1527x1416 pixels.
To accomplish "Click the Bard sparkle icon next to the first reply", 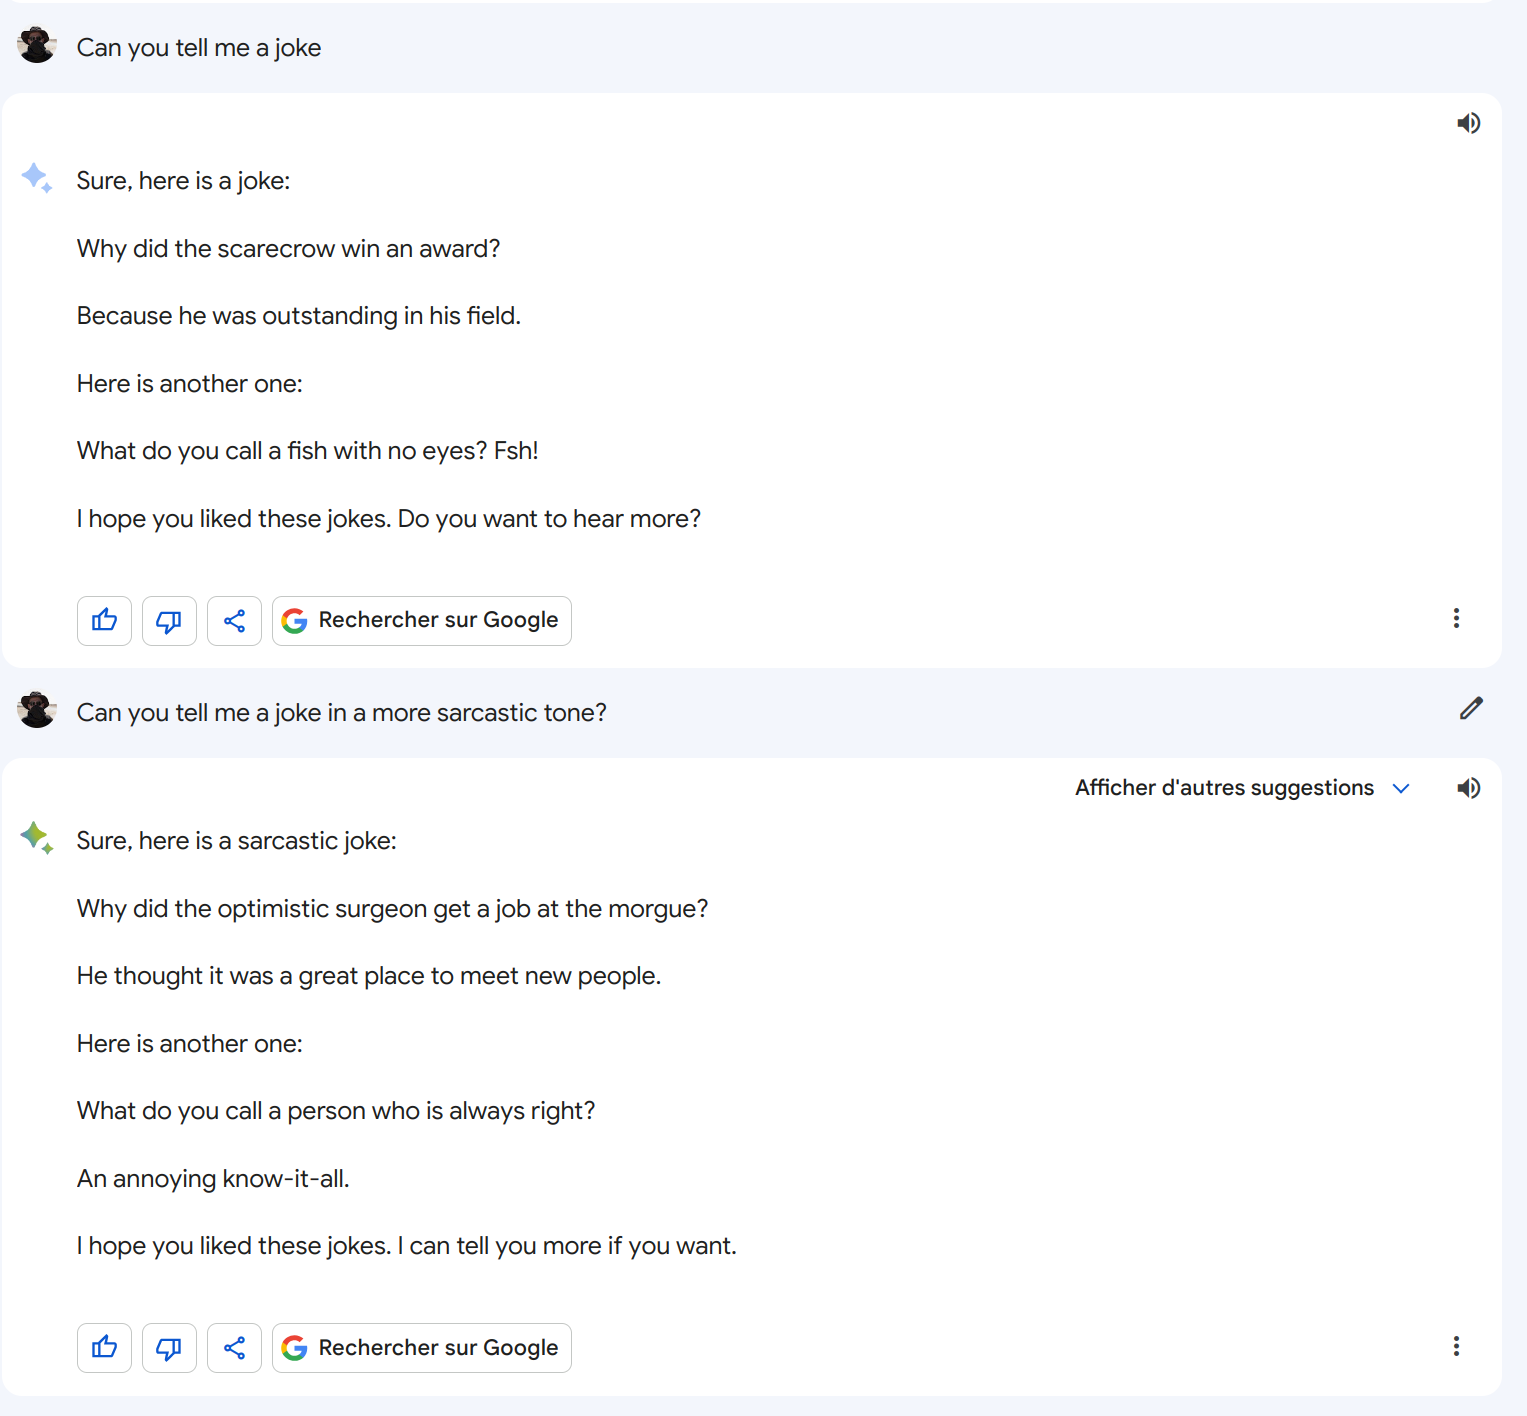I will [36, 179].
